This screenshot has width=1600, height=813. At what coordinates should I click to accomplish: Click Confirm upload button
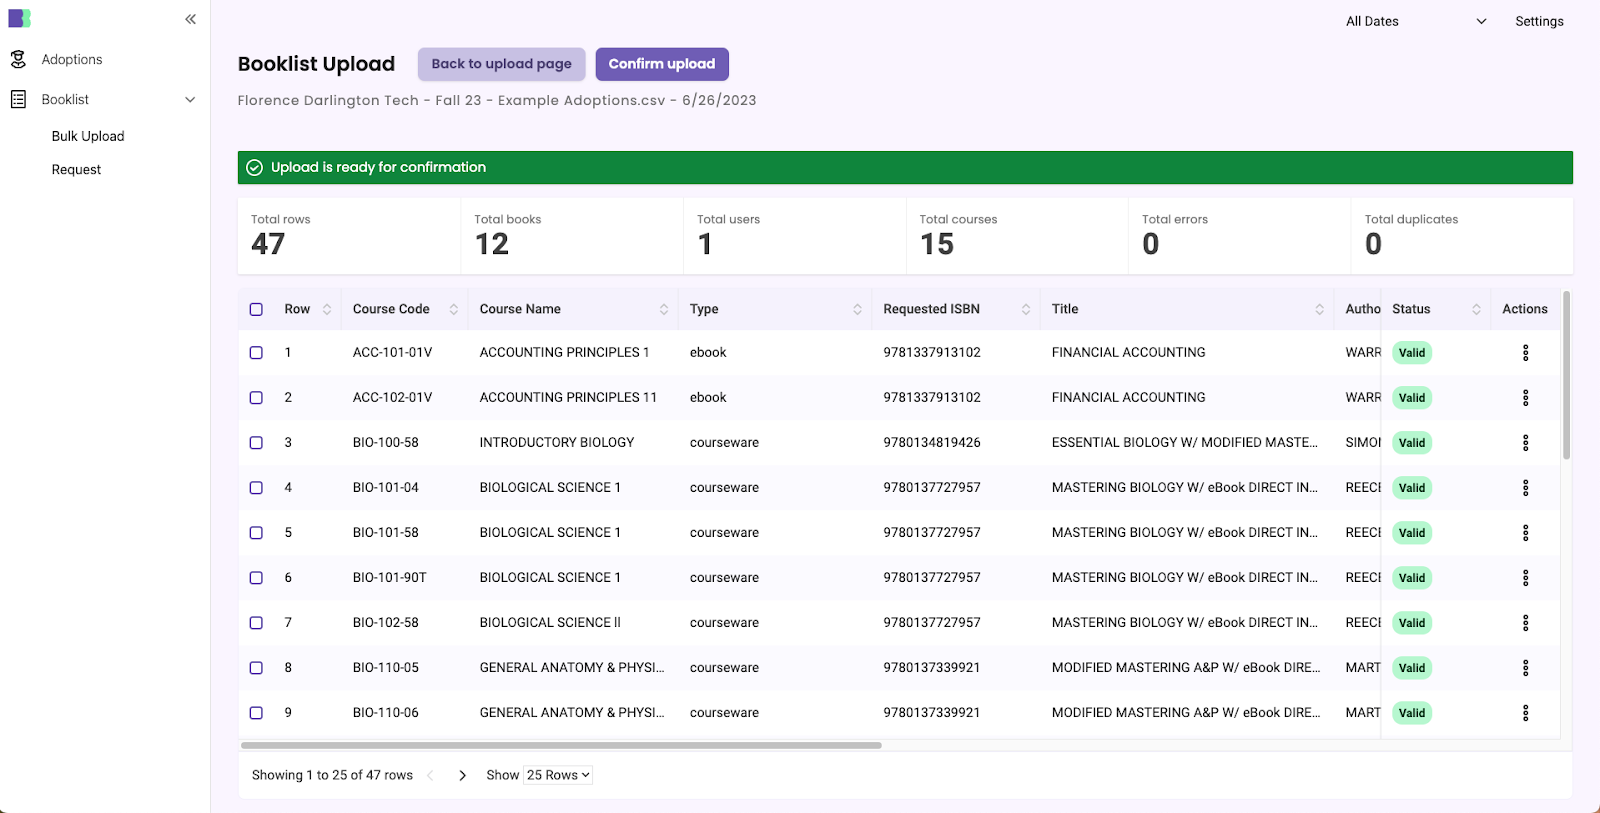[661, 64]
